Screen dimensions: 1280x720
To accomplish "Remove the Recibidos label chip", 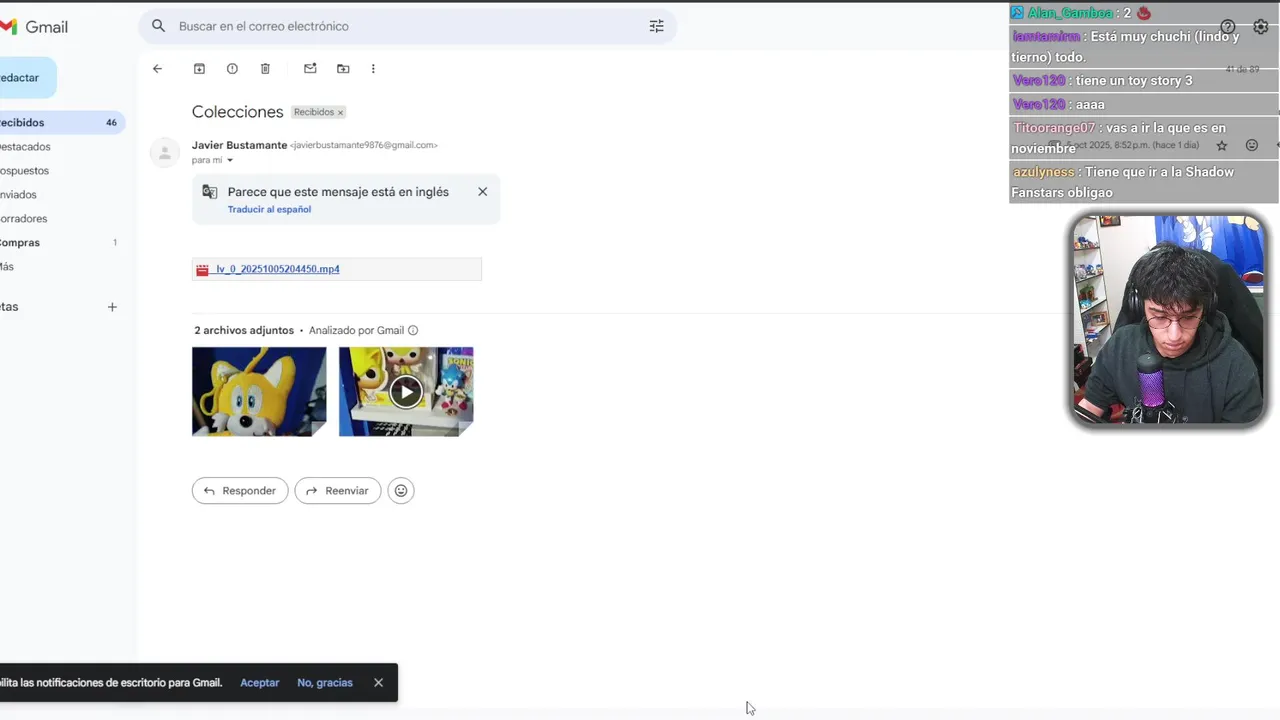I will (340, 113).
